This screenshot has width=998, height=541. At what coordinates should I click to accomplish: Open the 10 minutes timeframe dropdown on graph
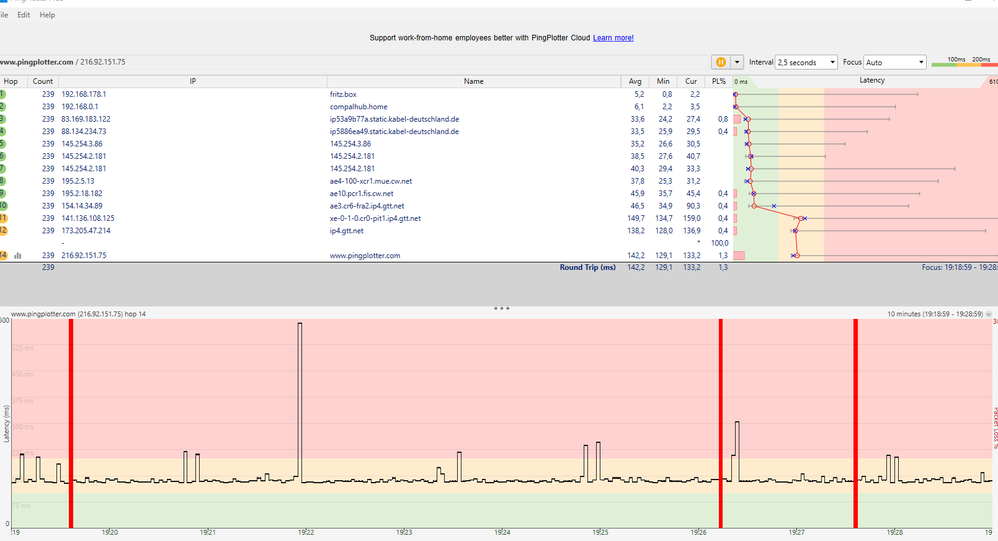988,314
